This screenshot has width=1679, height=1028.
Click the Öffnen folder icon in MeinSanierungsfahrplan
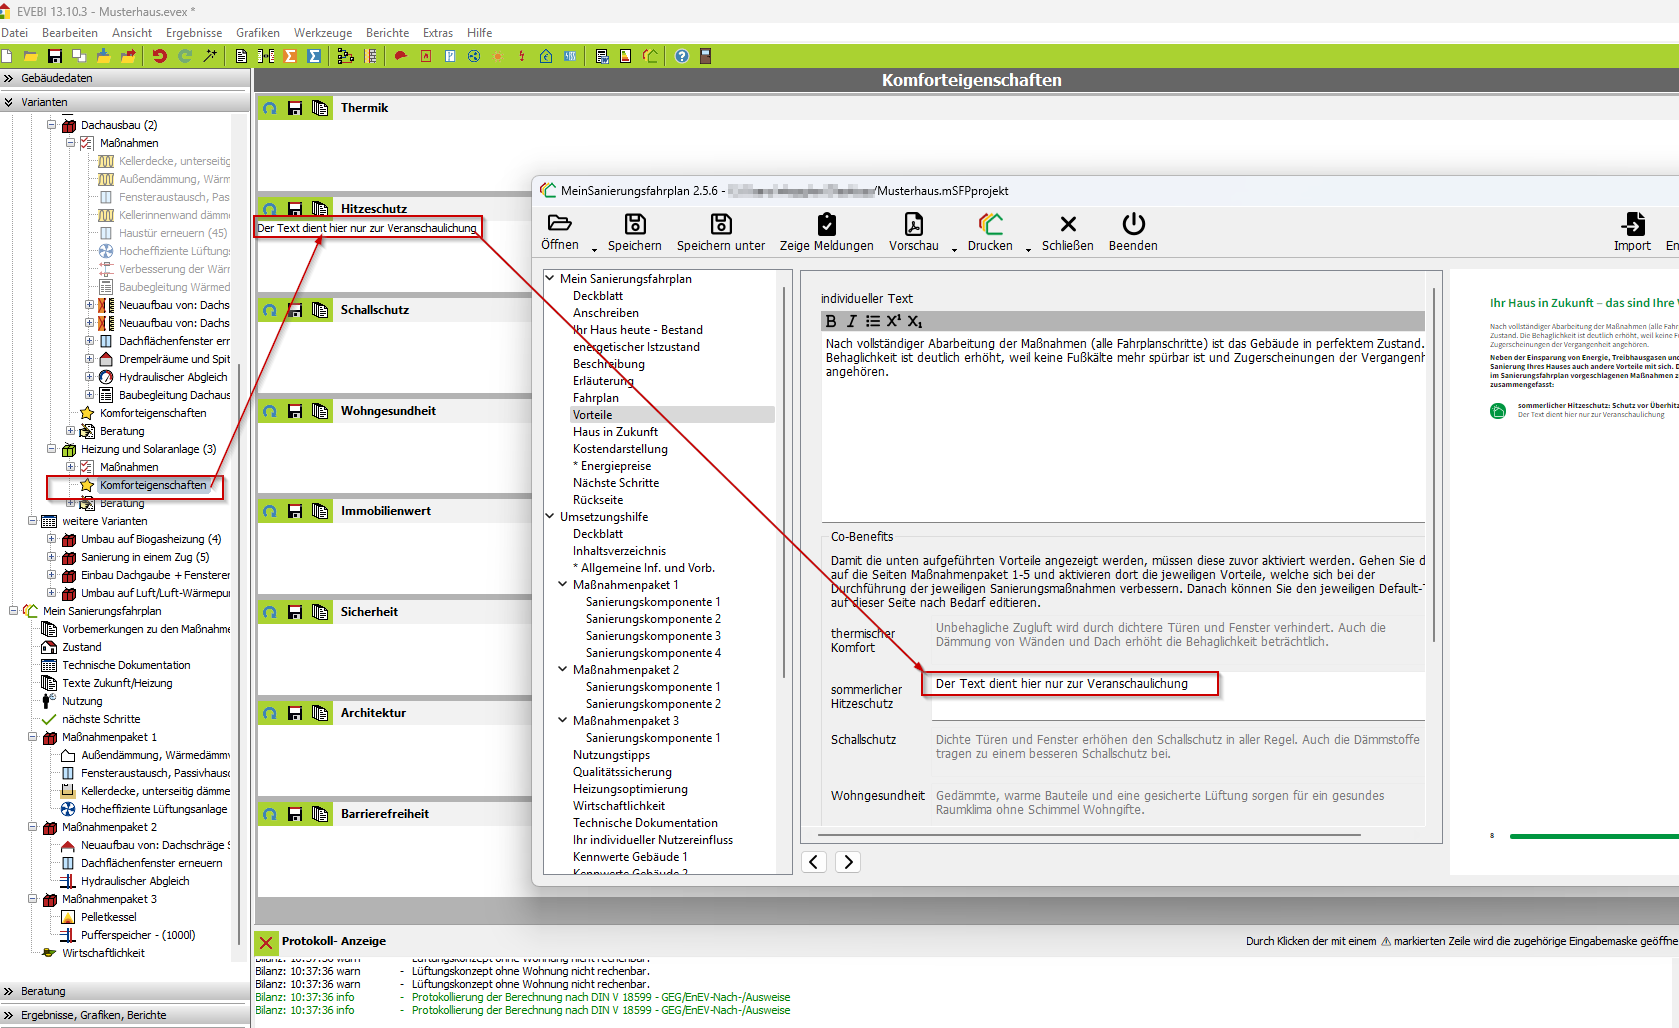[559, 224]
